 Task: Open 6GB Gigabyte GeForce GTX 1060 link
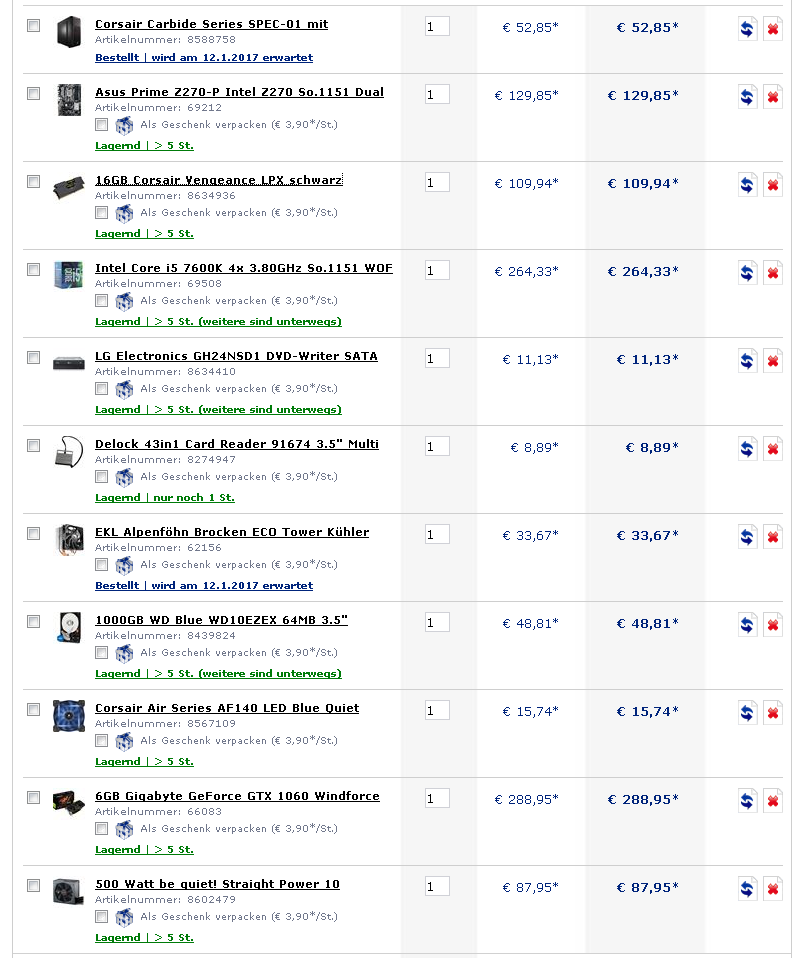coord(237,795)
